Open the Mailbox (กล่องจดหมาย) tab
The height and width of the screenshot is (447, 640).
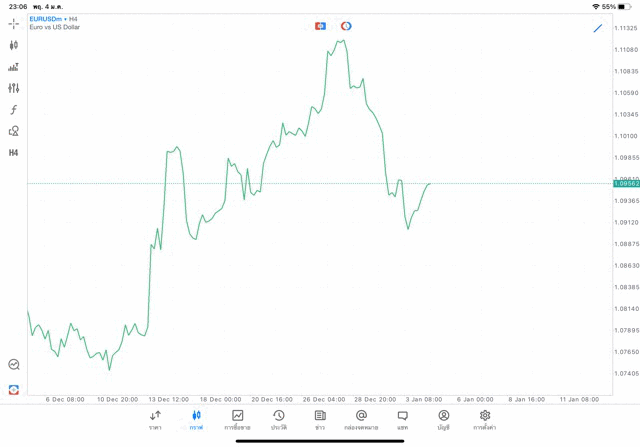[x=361, y=419]
